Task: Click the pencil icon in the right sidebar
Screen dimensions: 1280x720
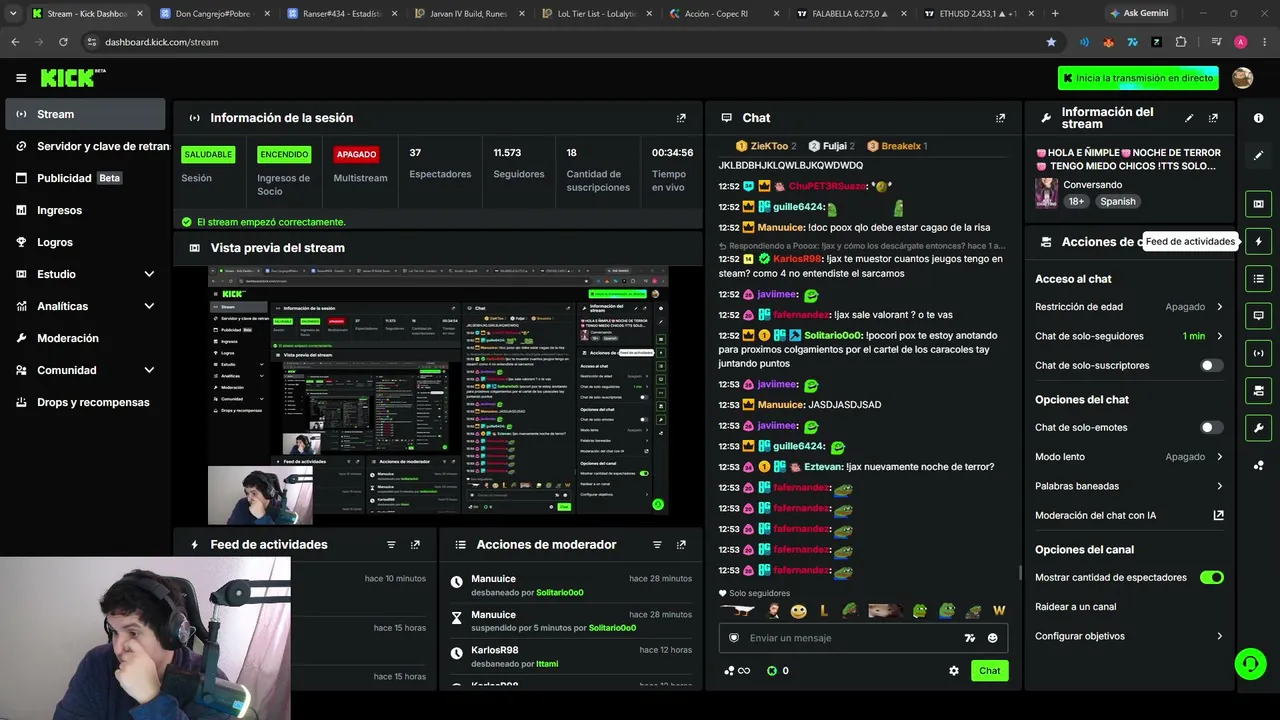Action: [1258, 156]
